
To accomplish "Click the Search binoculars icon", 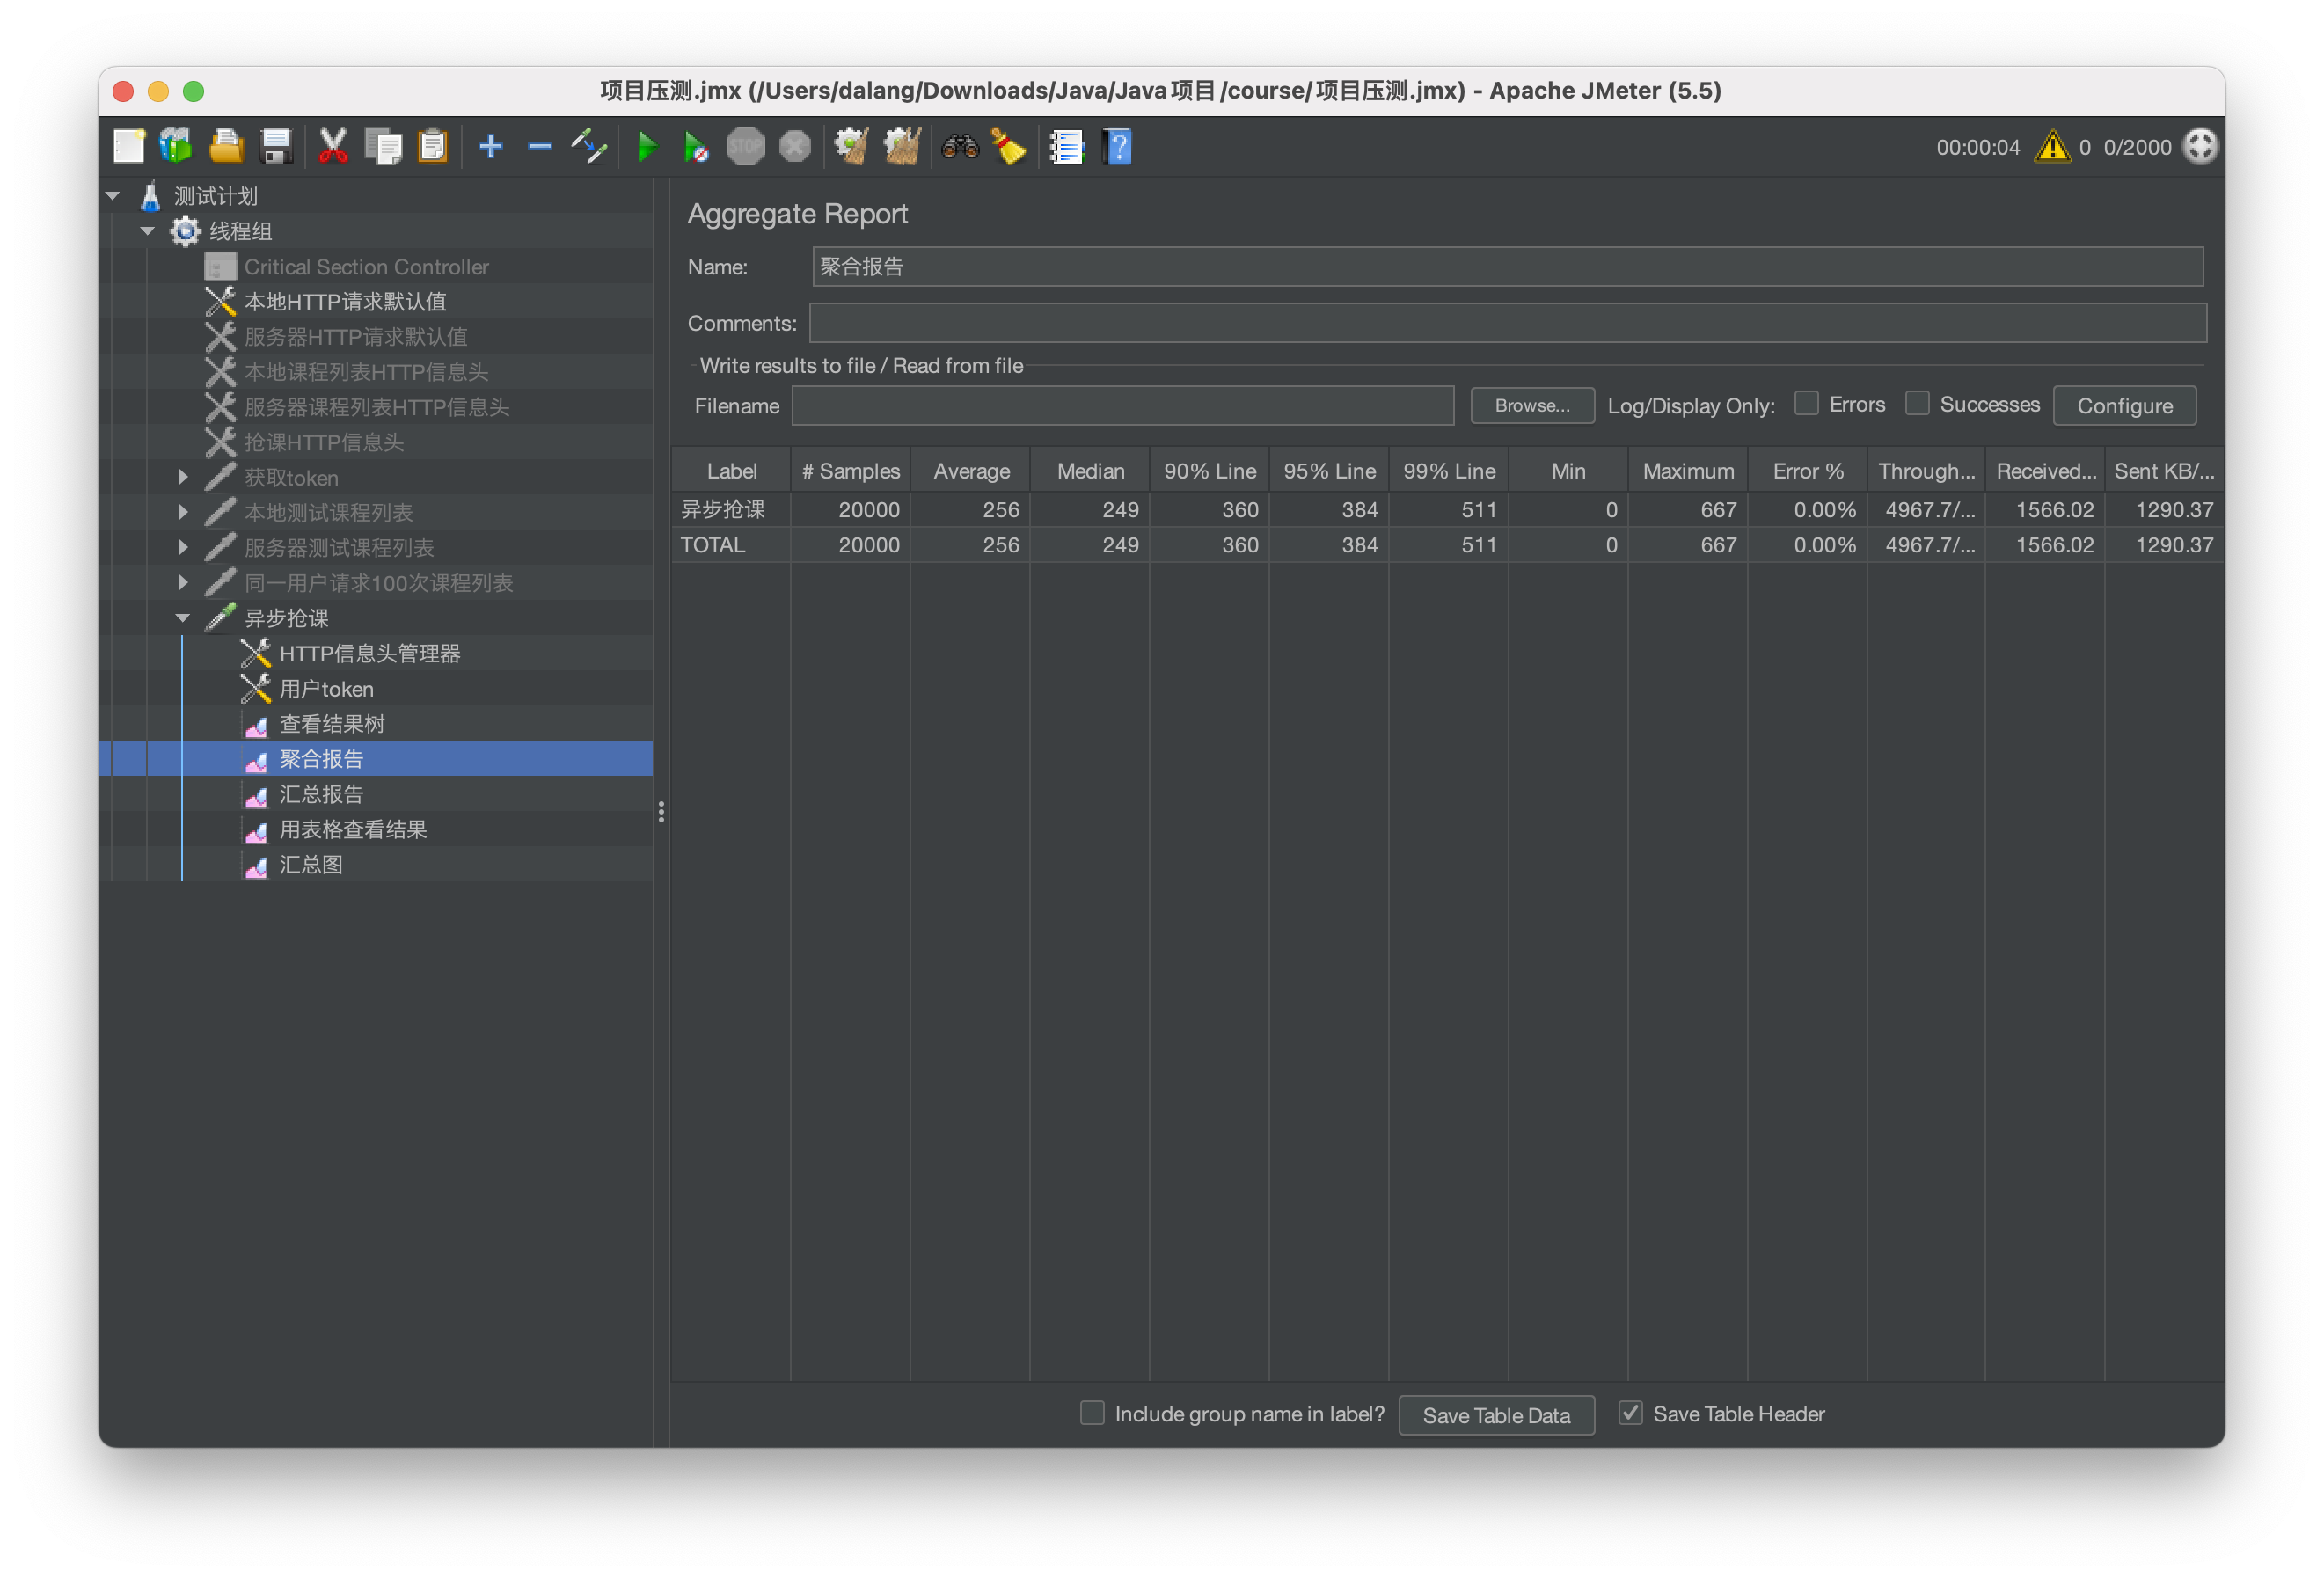I will (959, 147).
